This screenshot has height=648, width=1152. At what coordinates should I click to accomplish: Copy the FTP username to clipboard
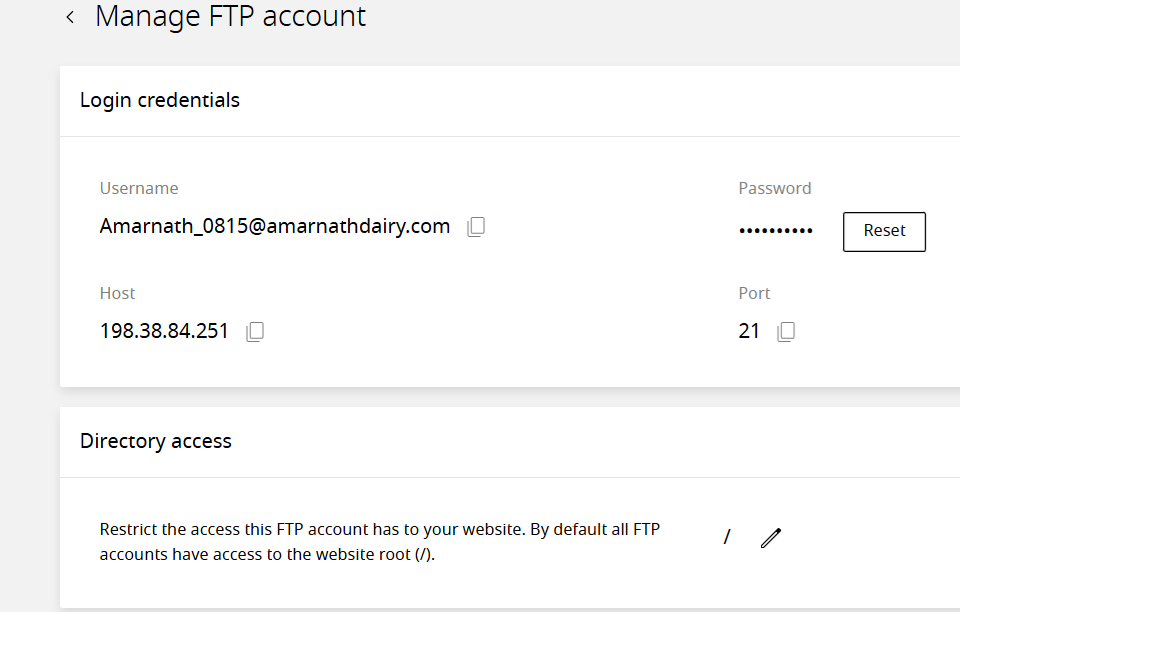pyautogui.click(x=476, y=227)
